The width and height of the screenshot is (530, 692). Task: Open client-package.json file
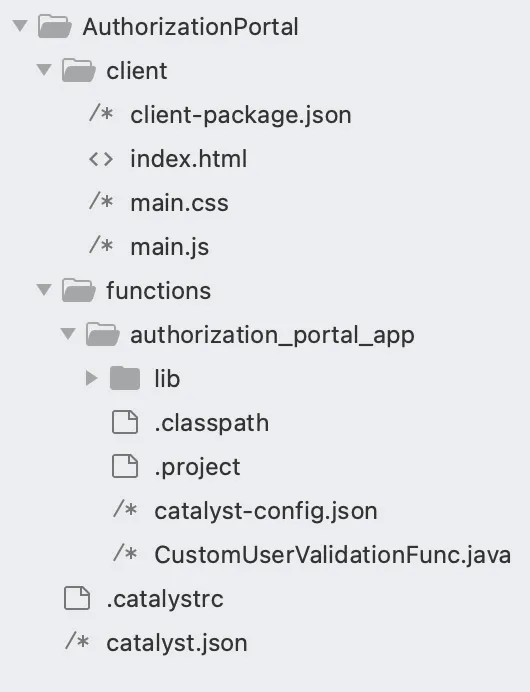click(x=241, y=115)
